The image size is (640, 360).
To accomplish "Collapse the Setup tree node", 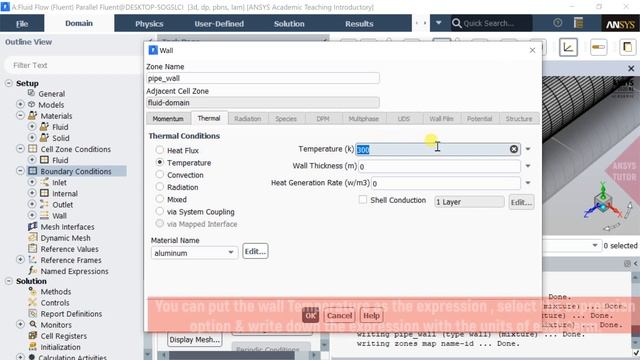I will [x=9, y=83].
